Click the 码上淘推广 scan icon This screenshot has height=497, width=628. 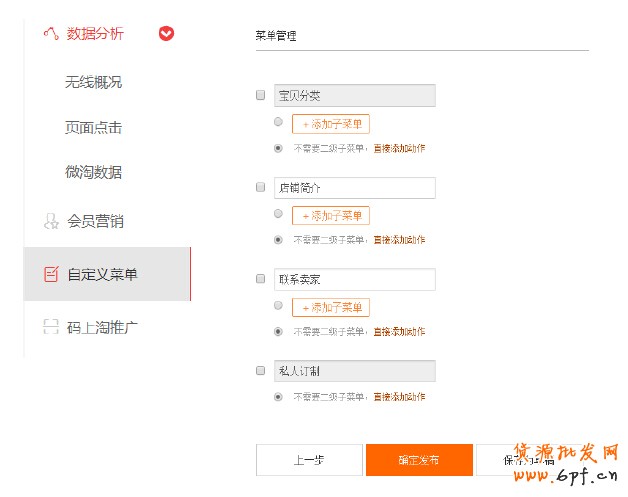pos(51,327)
